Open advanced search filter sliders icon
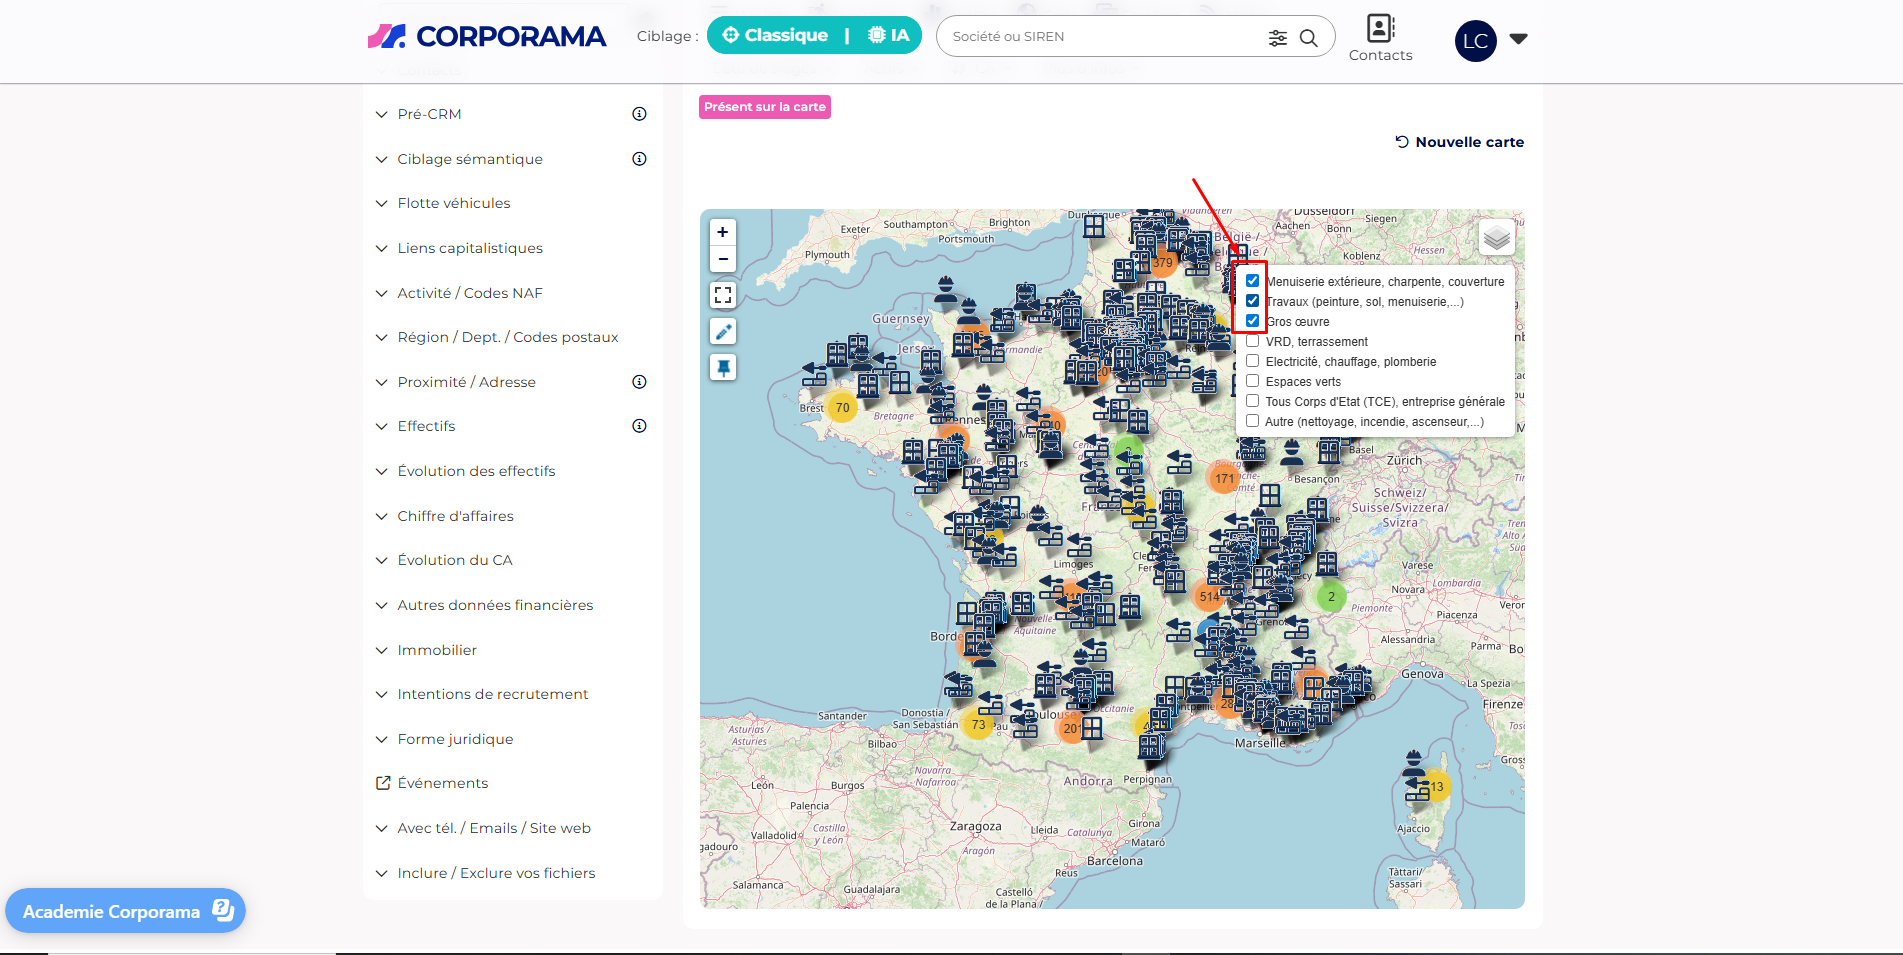The width and height of the screenshot is (1903, 955). pyautogui.click(x=1277, y=38)
